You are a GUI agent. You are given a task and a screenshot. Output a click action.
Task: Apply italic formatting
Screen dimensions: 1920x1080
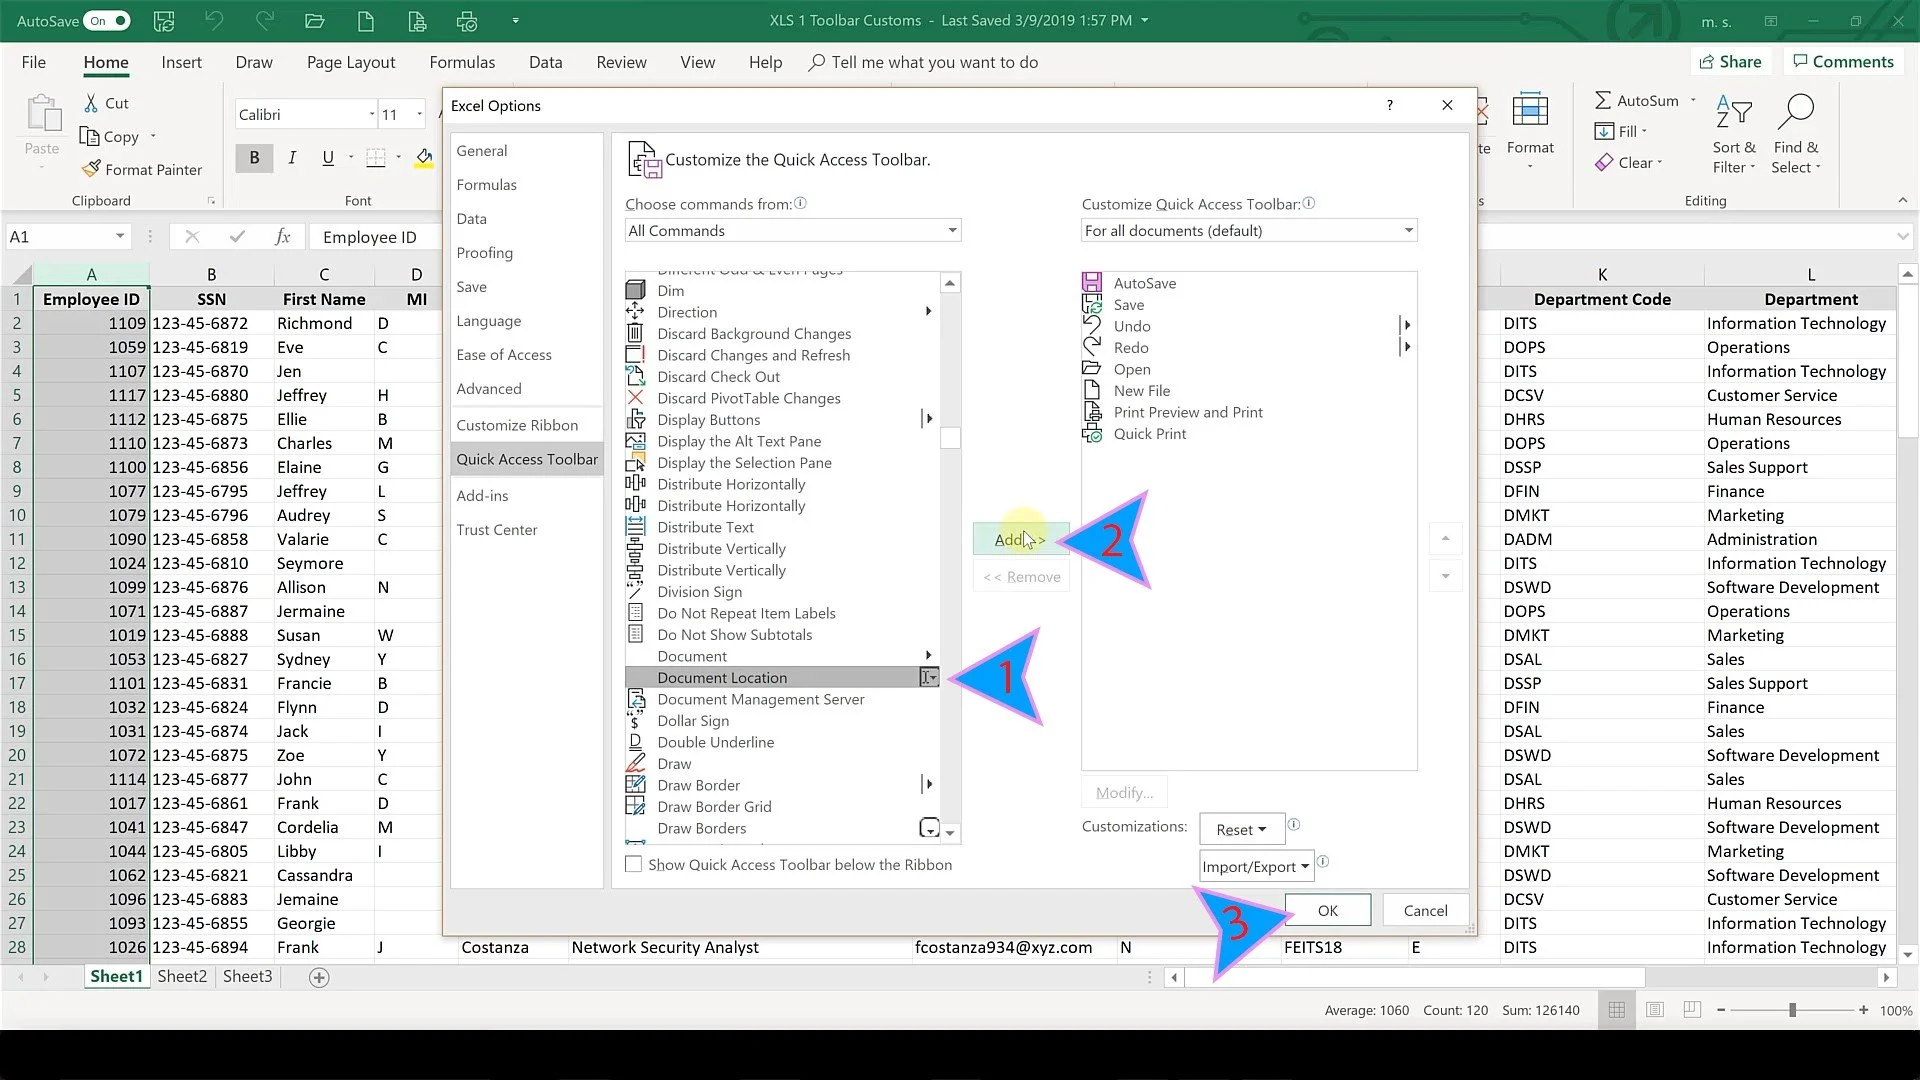(292, 157)
